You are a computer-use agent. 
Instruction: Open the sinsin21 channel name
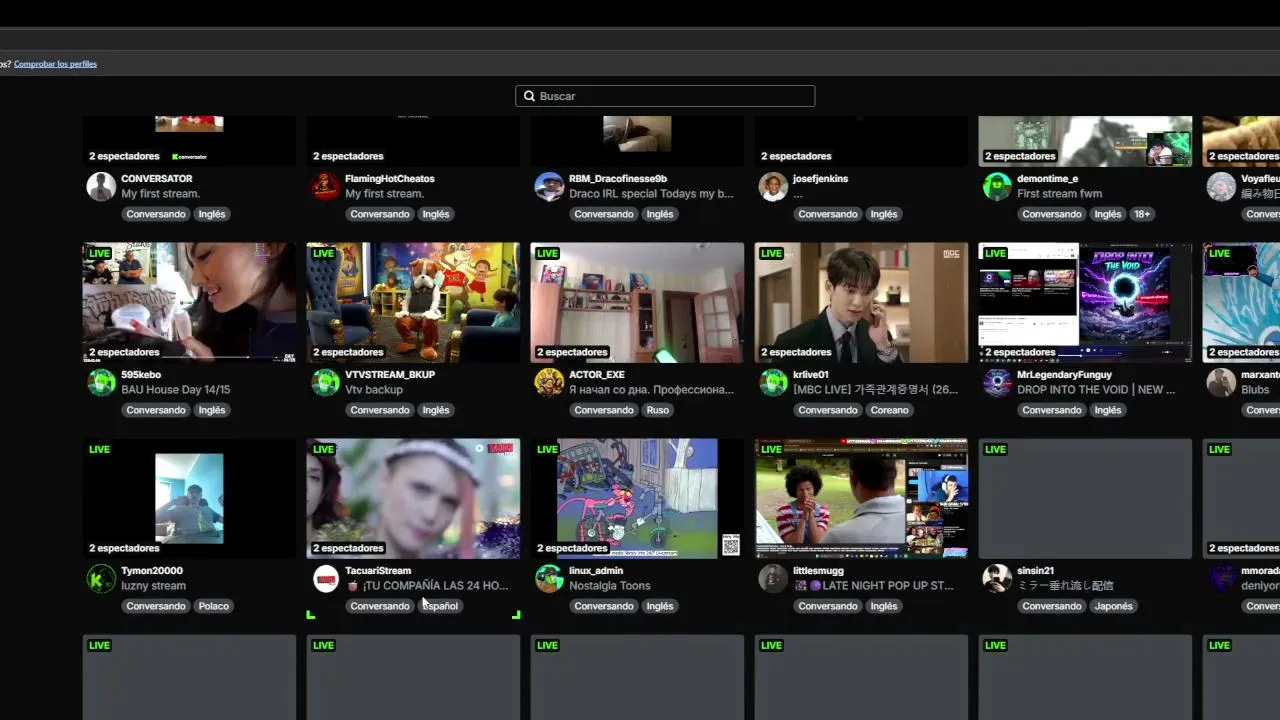tap(1036, 571)
